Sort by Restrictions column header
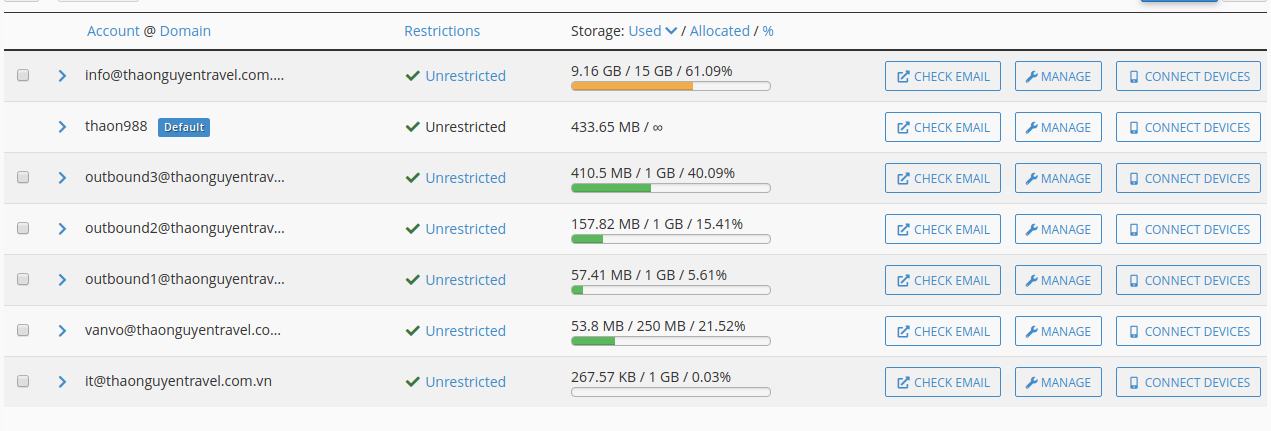The image size is (1271, 431). (442, 31)
